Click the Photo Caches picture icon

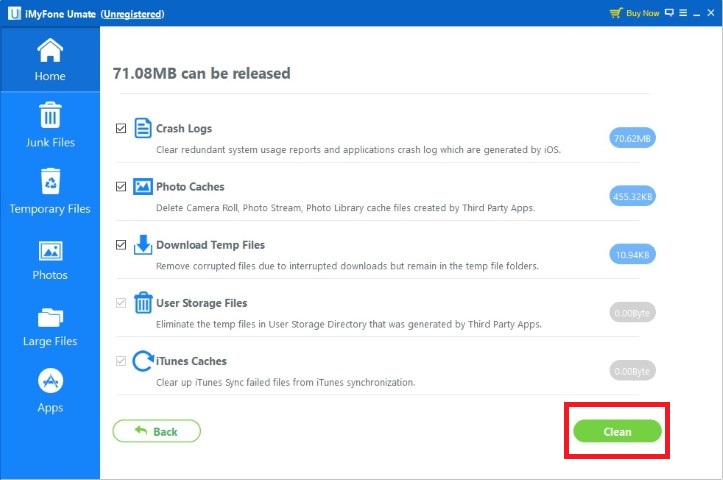pos(142,187)
